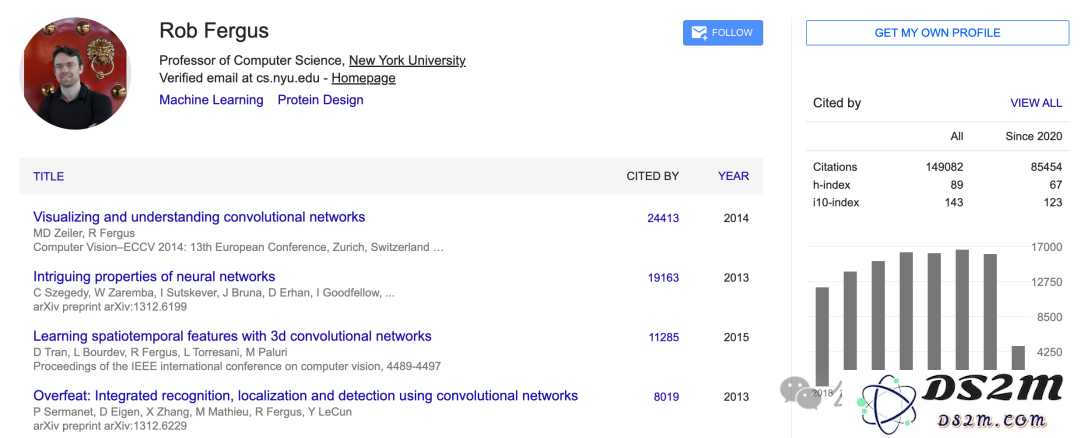Click the Verified email at cs.nyu.edu text

[239, 78]
